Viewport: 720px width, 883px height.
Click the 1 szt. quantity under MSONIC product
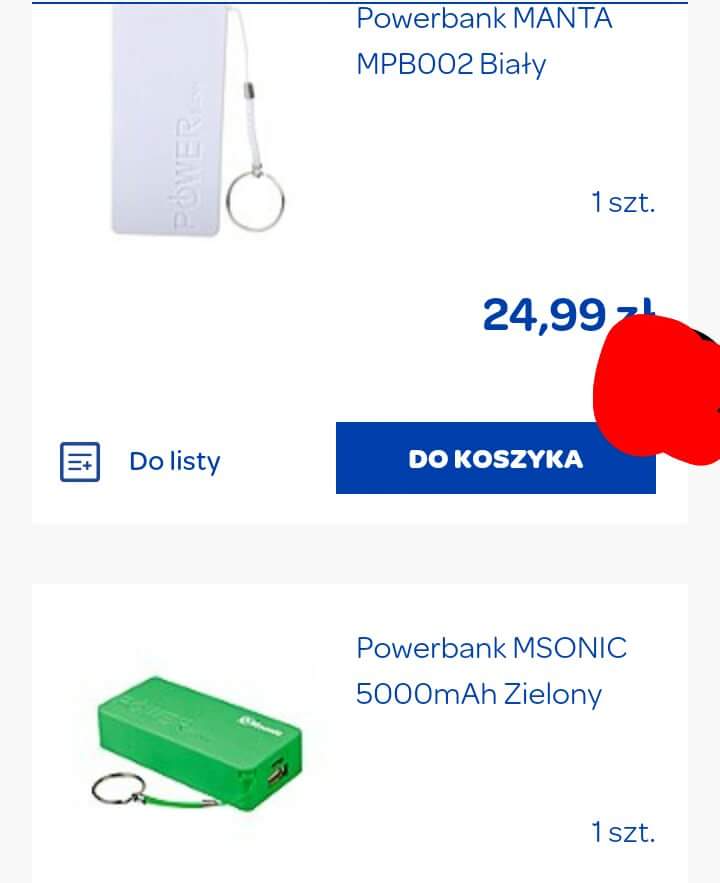[623, 832]
